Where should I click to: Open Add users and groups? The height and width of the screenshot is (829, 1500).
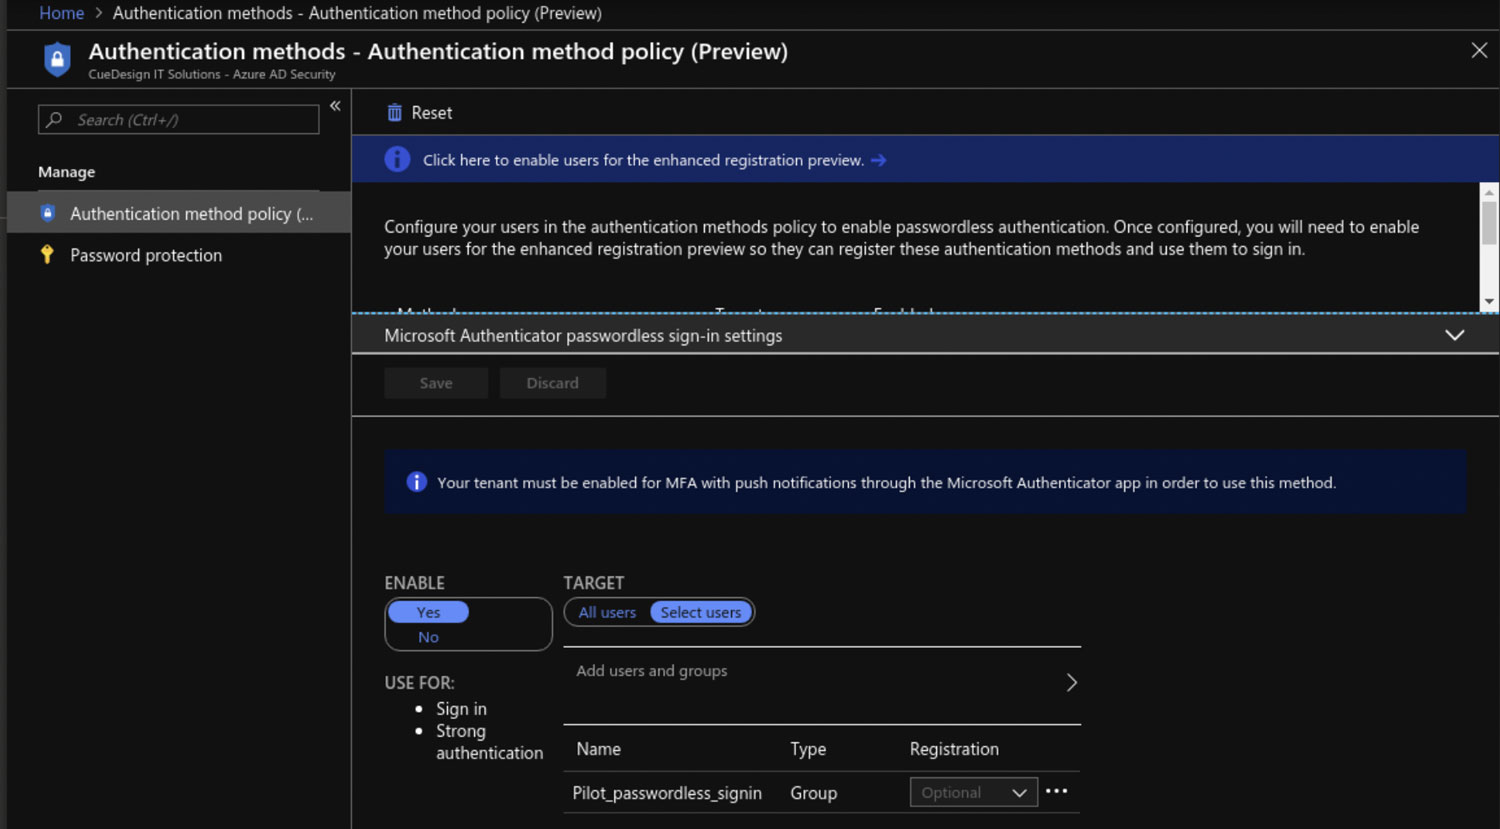pos(822,684)
